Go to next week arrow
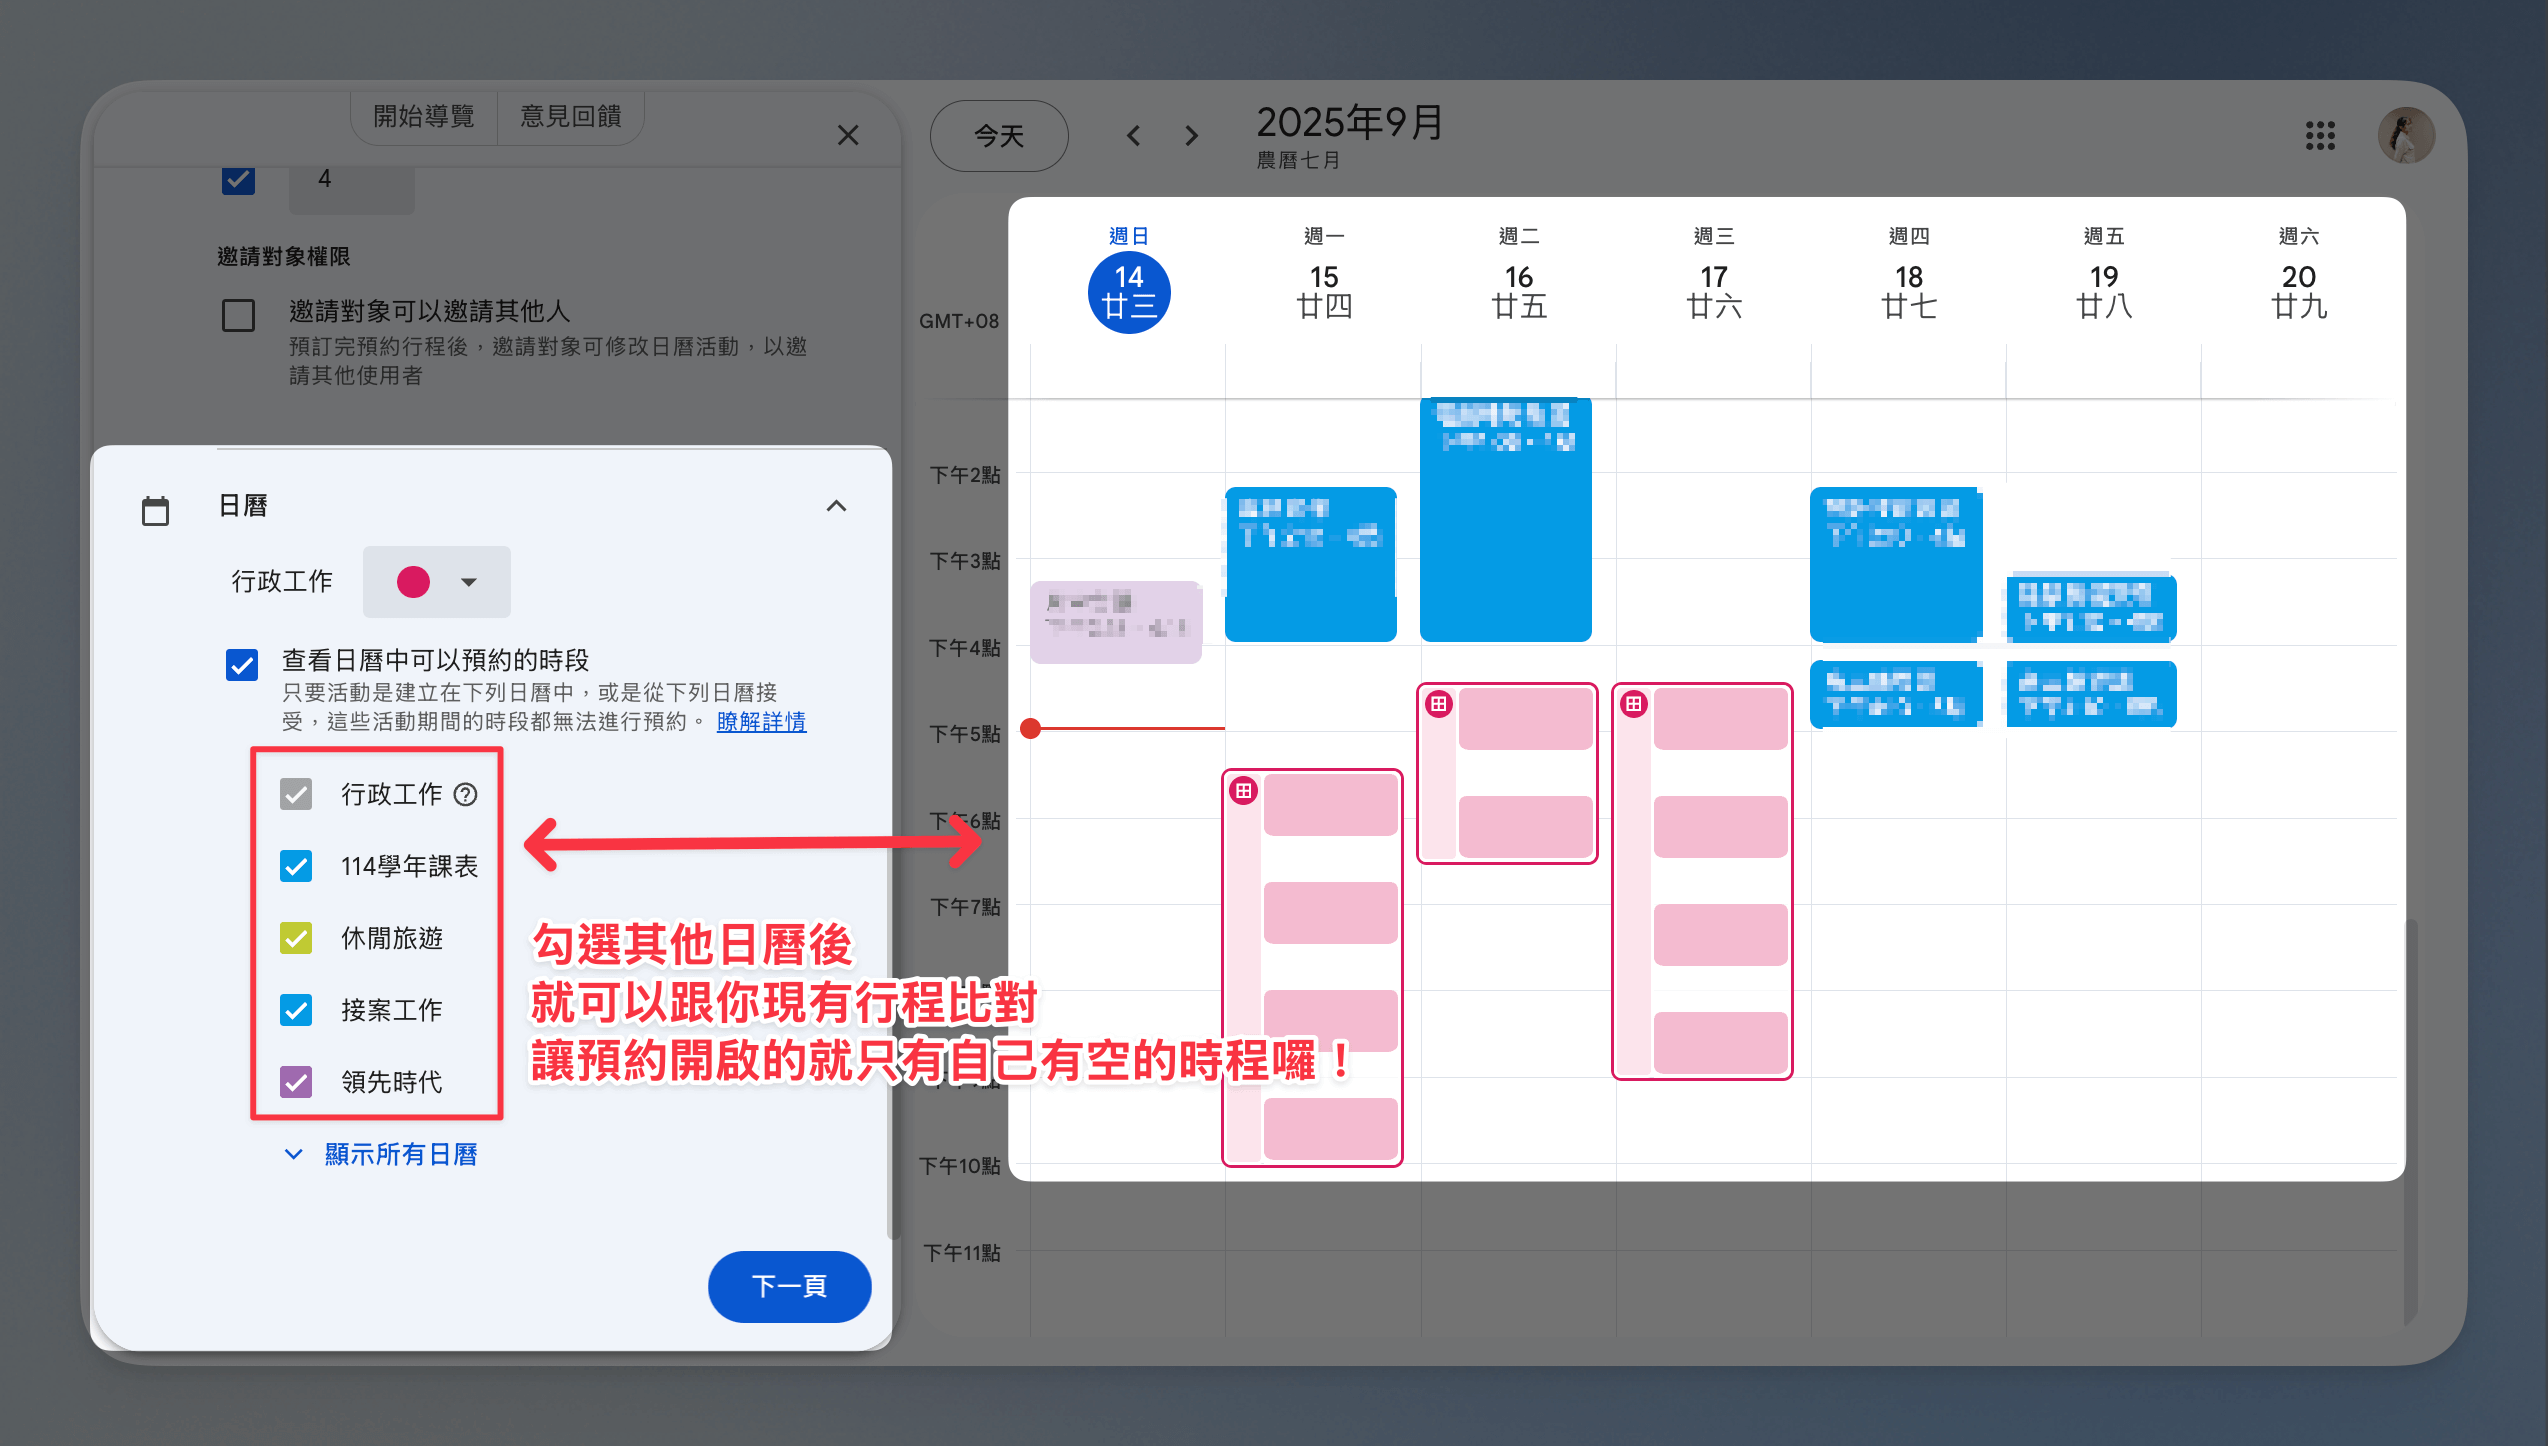 (1191, 136)
